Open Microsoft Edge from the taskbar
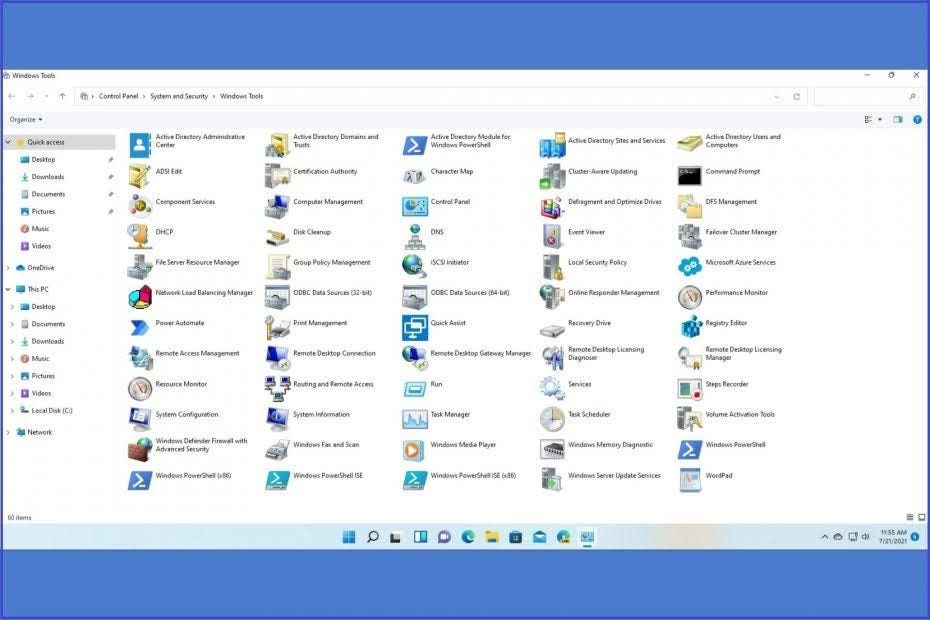 (468, 537)
